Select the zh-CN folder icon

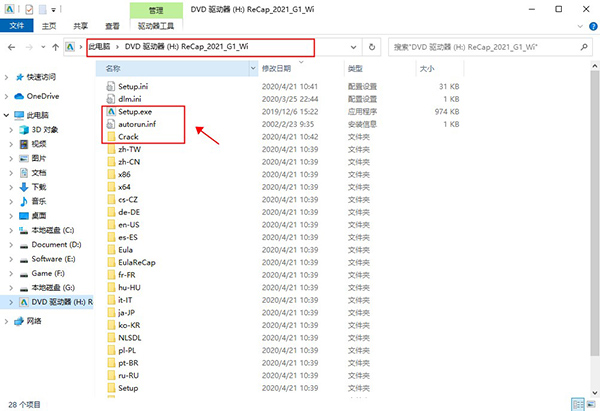tap(111, 162)
